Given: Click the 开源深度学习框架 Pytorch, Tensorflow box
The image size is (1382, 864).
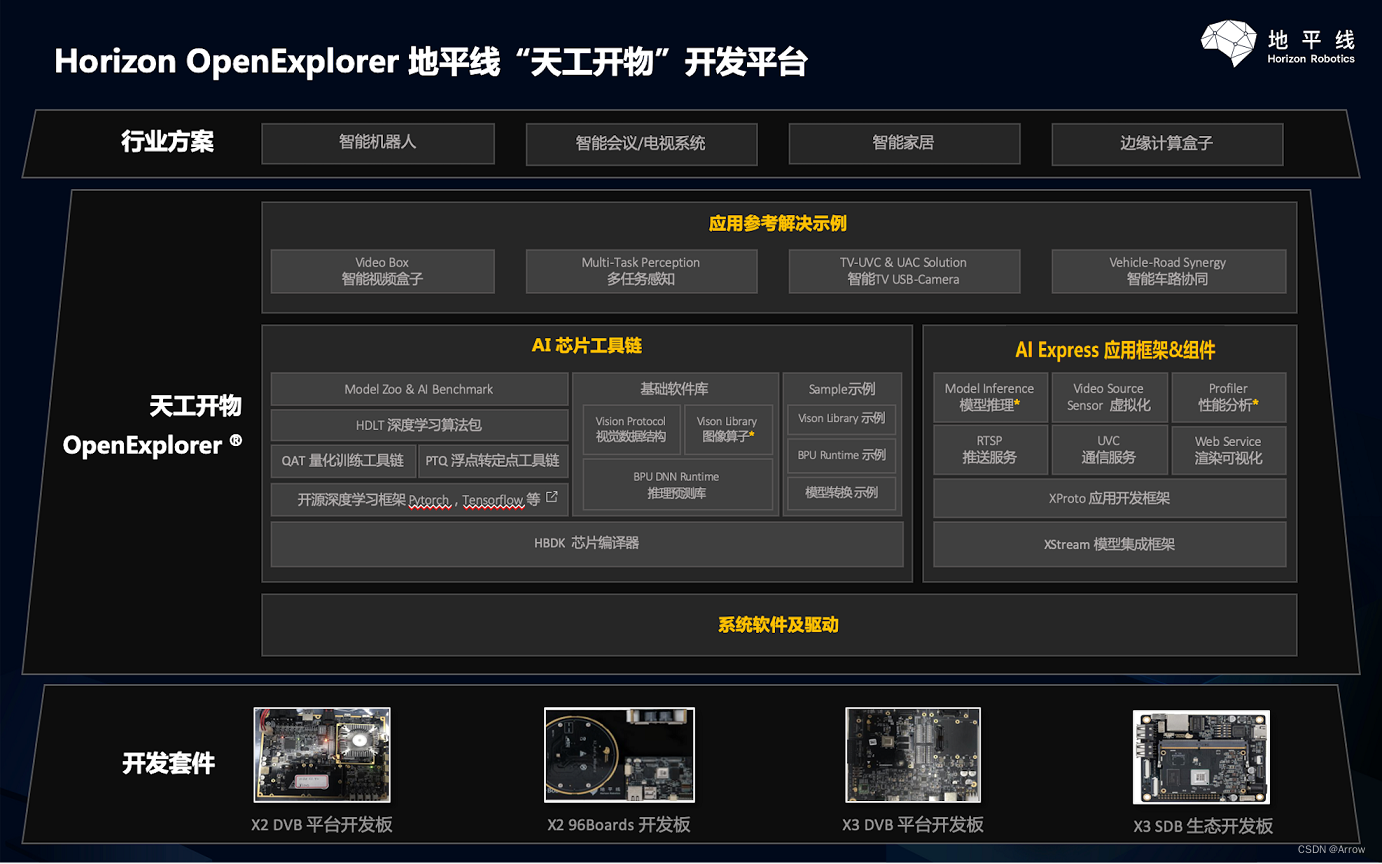Looking at the screenshot, I should [x=419, y=499].
